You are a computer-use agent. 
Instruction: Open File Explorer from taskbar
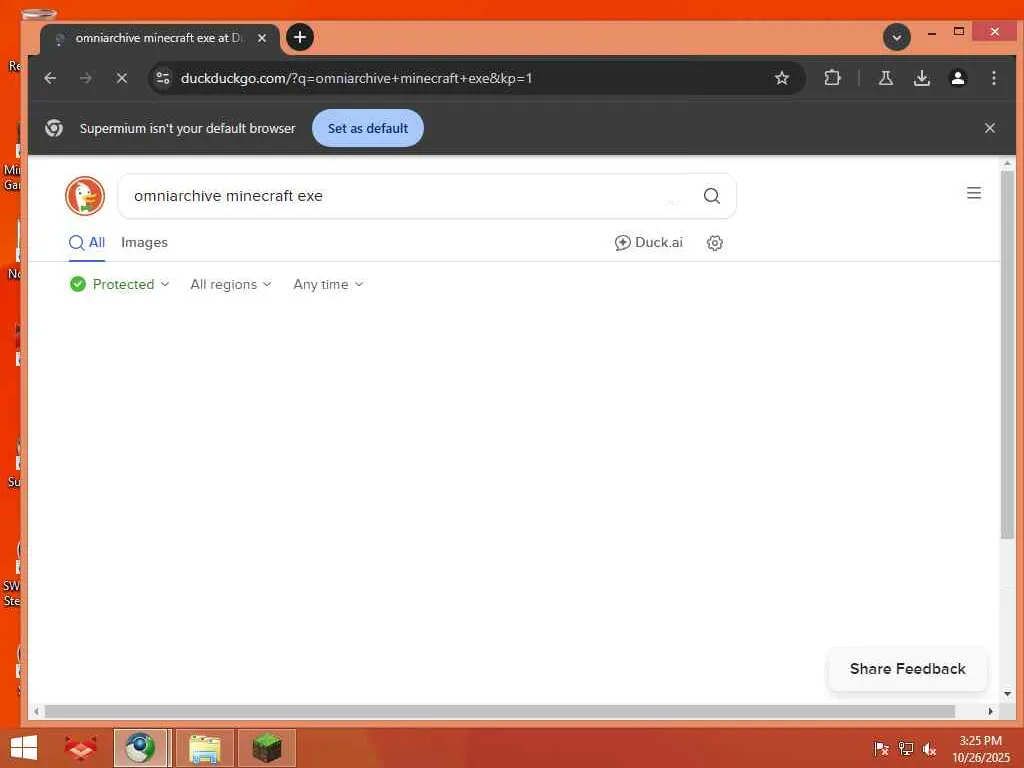204,748
